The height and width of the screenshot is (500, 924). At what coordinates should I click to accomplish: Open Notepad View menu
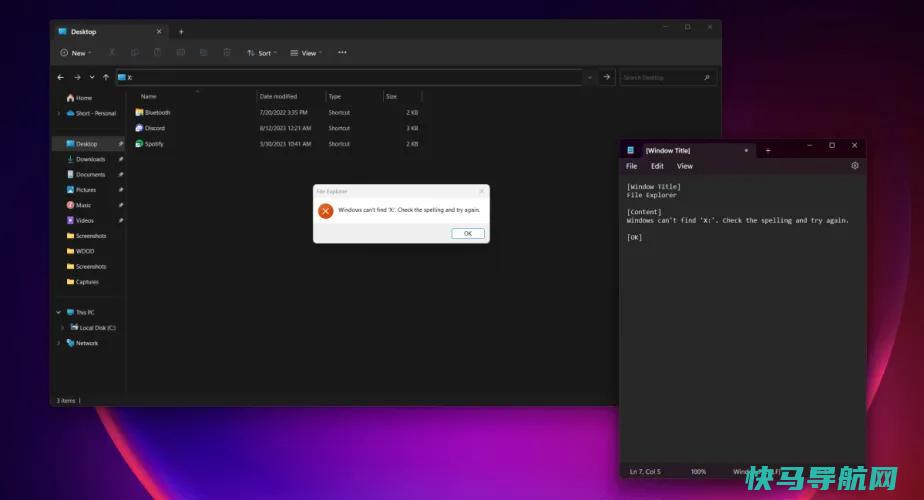685,166
